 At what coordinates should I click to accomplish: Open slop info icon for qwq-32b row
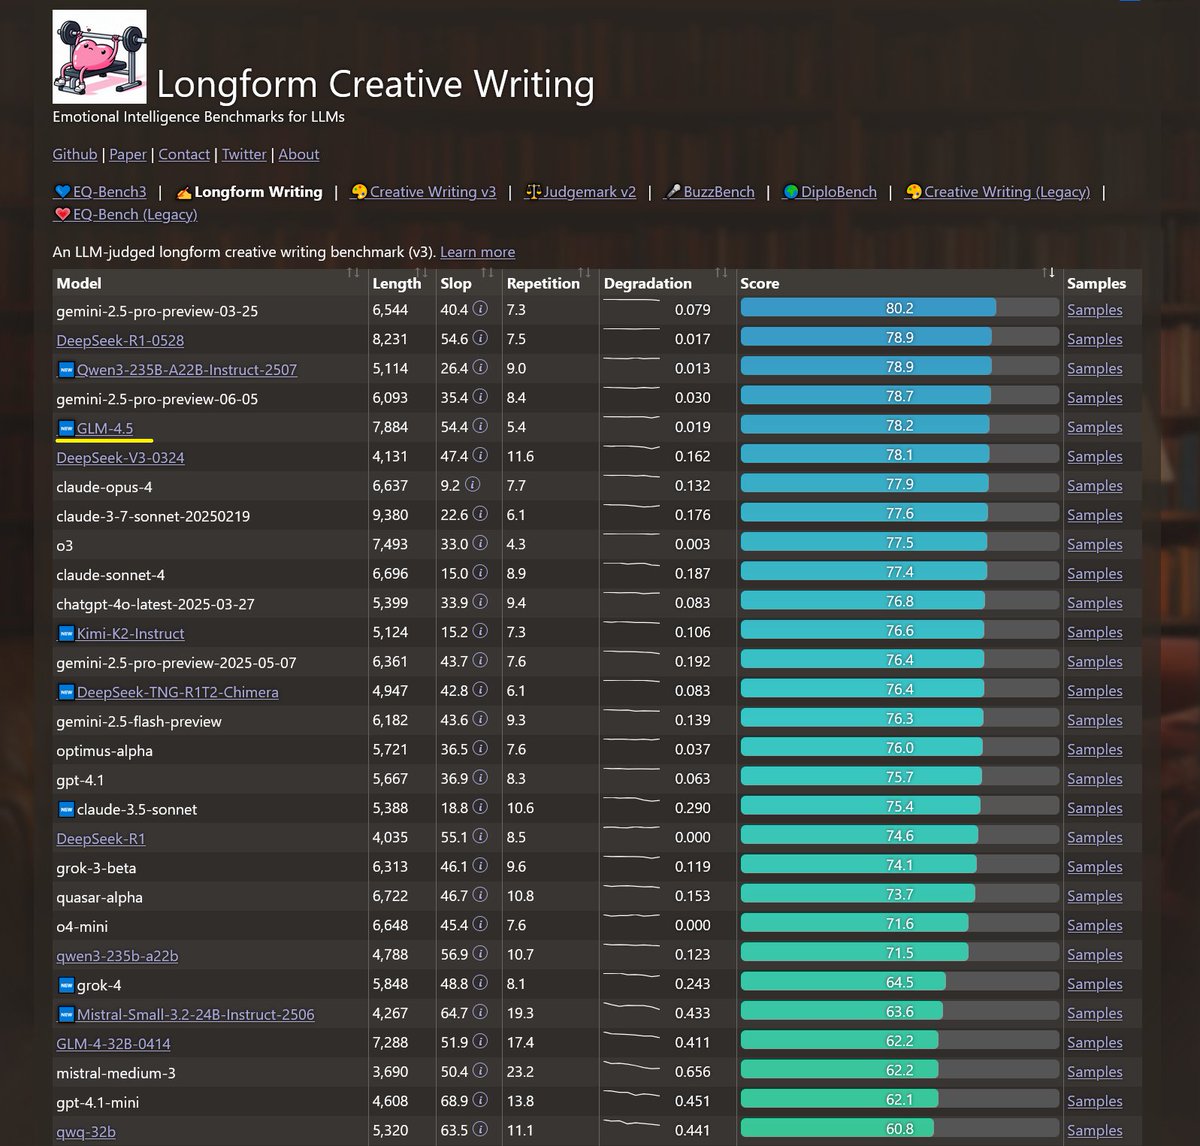coord(480,1129)
